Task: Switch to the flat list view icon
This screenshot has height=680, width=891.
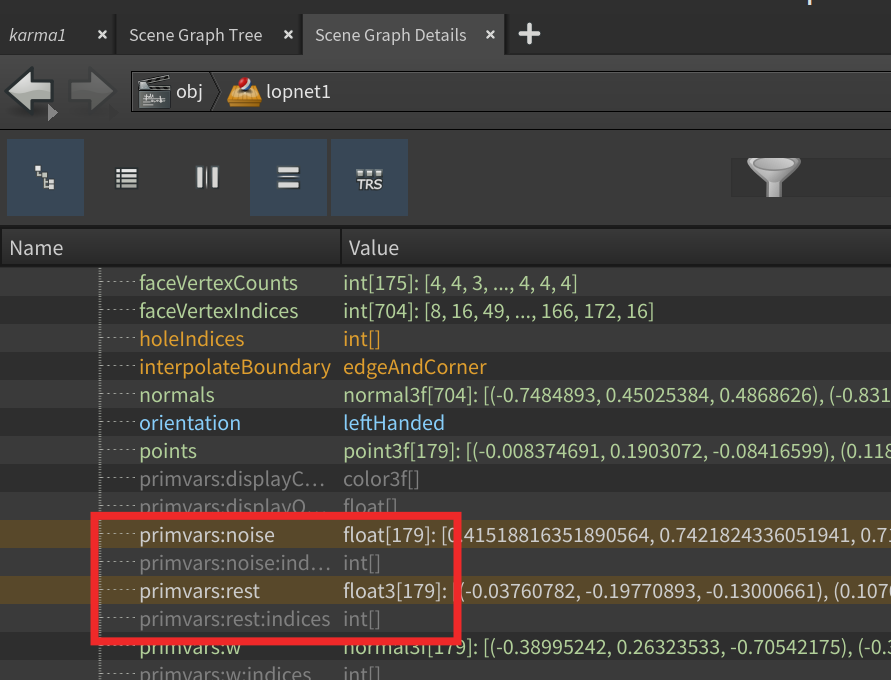Action: pyautogui.click(x=126, y=178)
